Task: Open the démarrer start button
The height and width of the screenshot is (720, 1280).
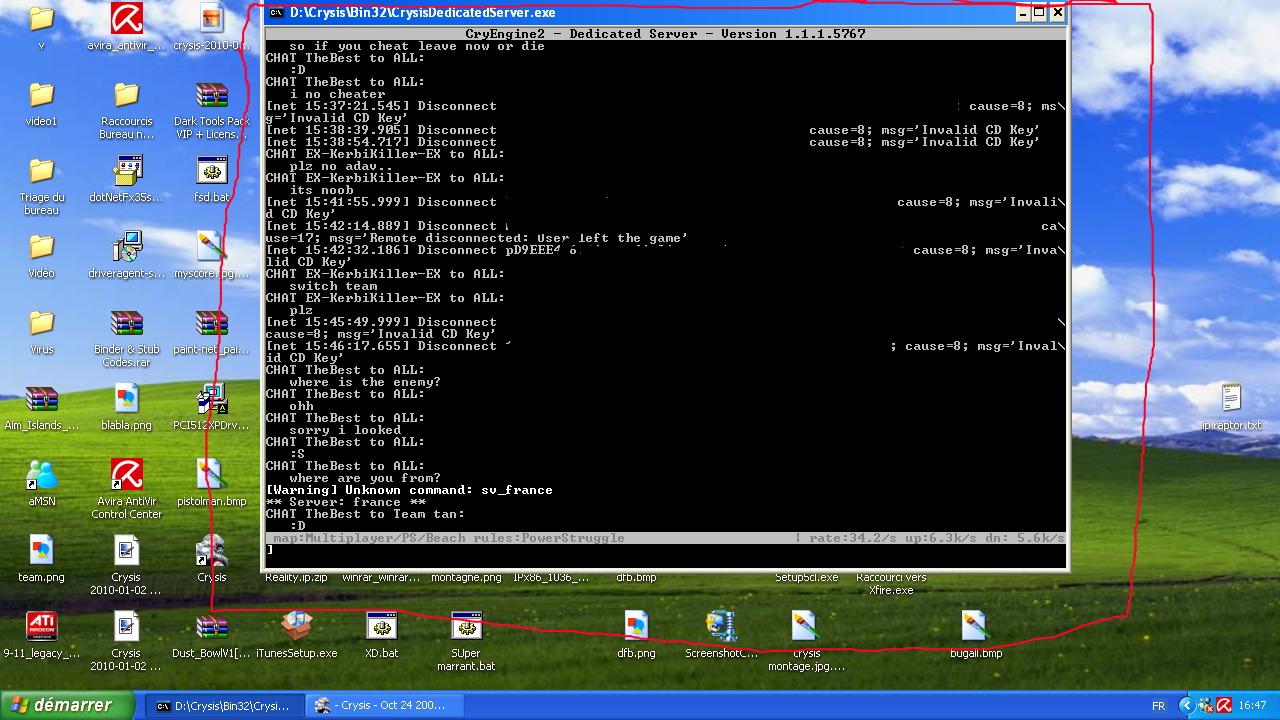Action: [67, 705]
